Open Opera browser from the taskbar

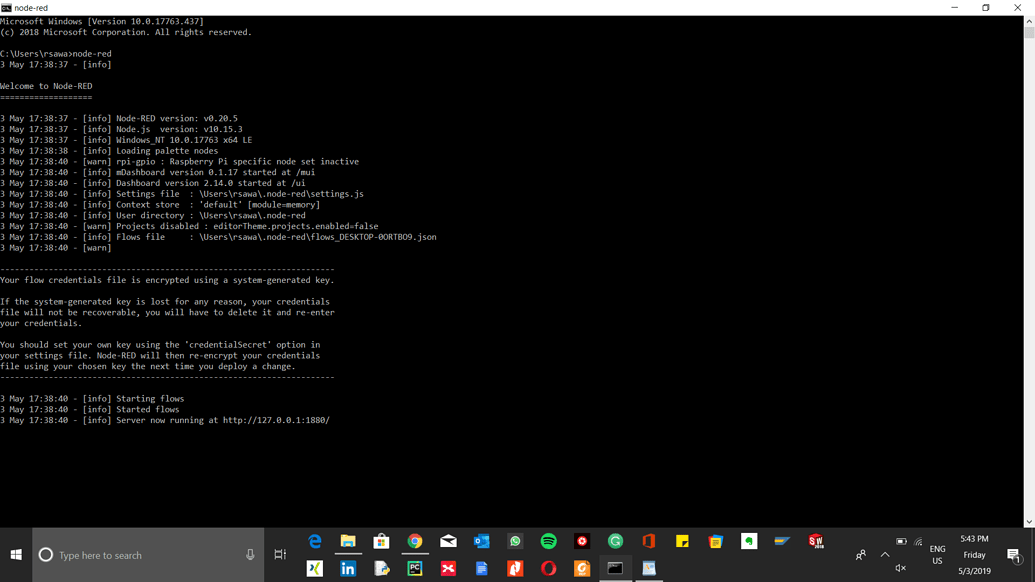[548, 568]
